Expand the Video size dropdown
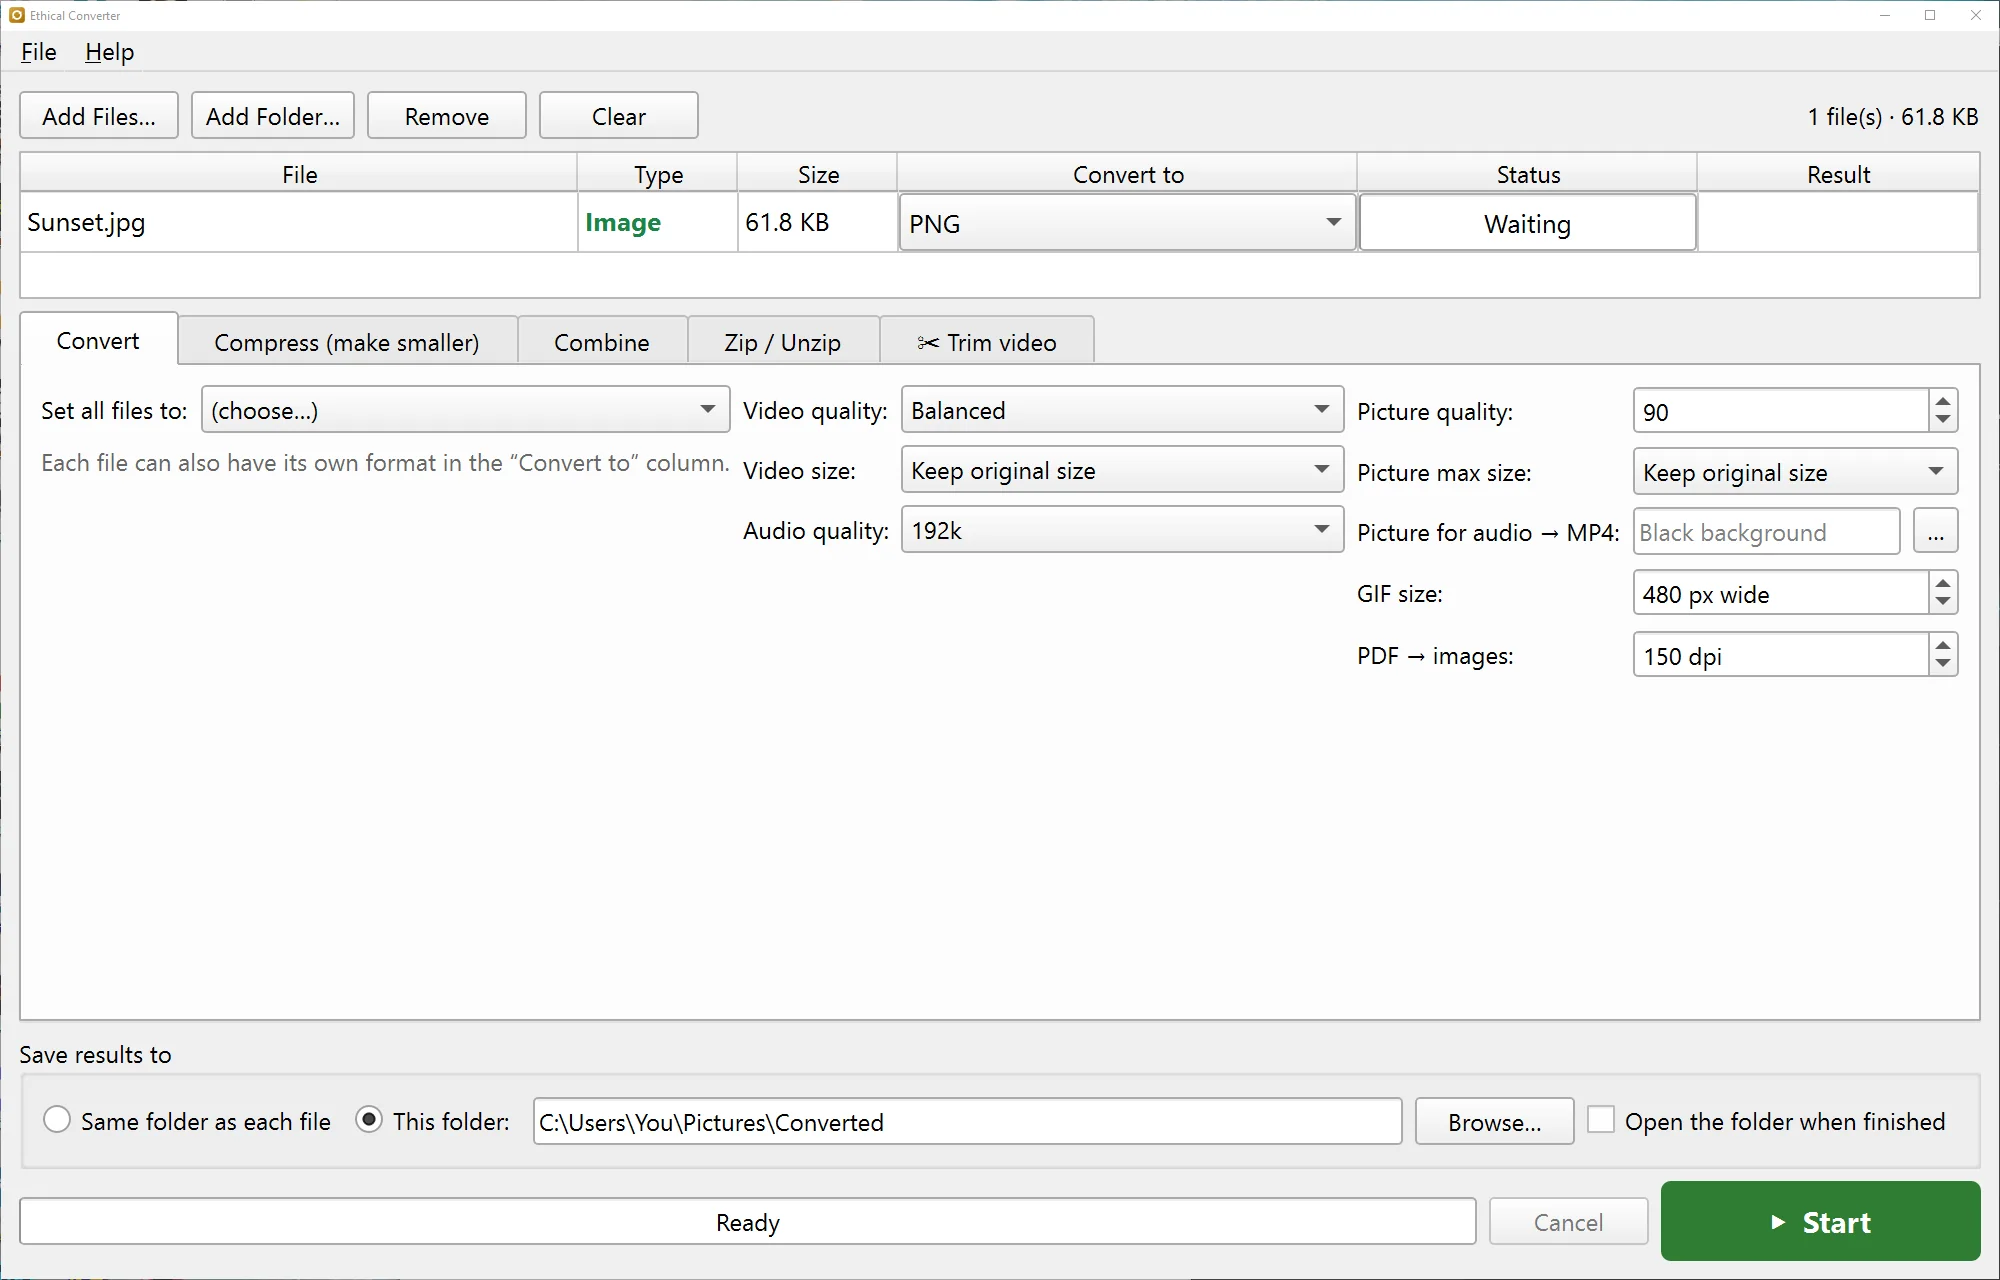The image size is (2000, 1280). tap(1122, 470)
